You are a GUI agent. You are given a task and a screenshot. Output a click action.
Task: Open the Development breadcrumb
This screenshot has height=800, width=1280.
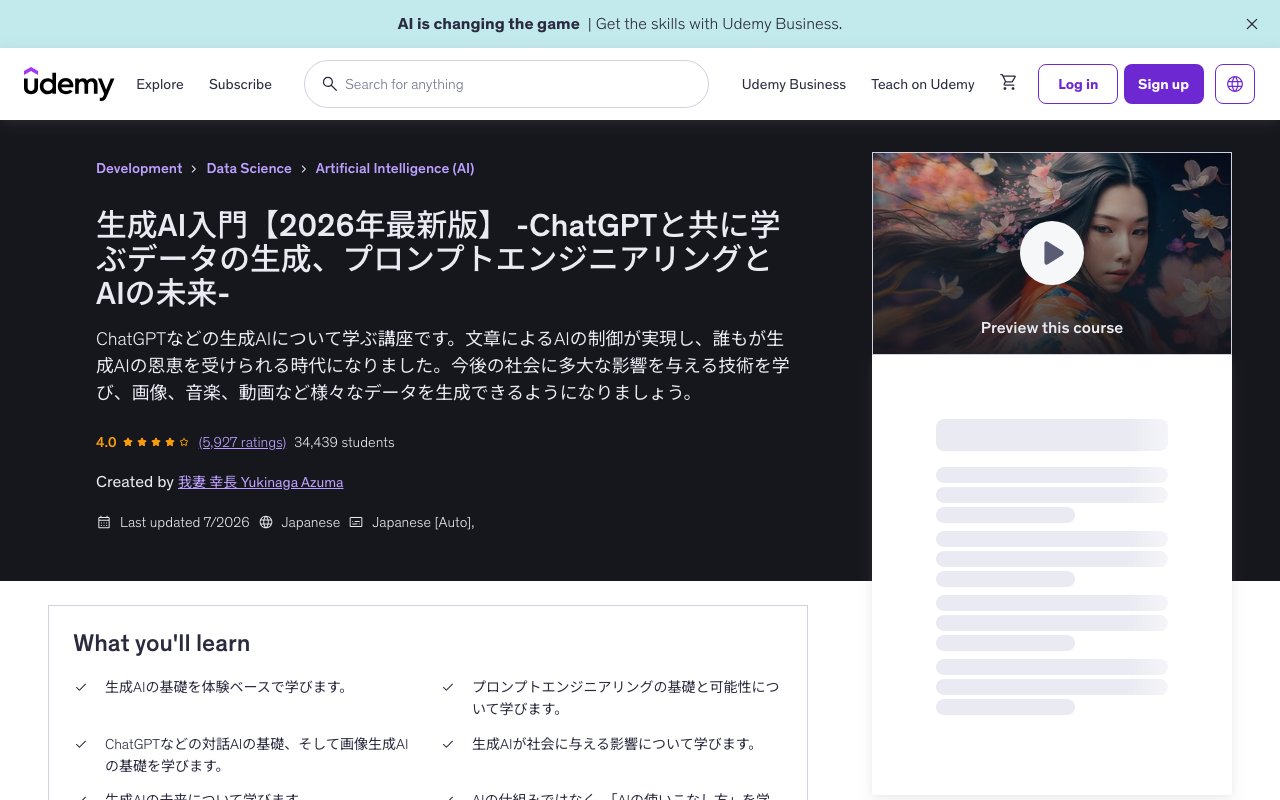tap(139, 168)
